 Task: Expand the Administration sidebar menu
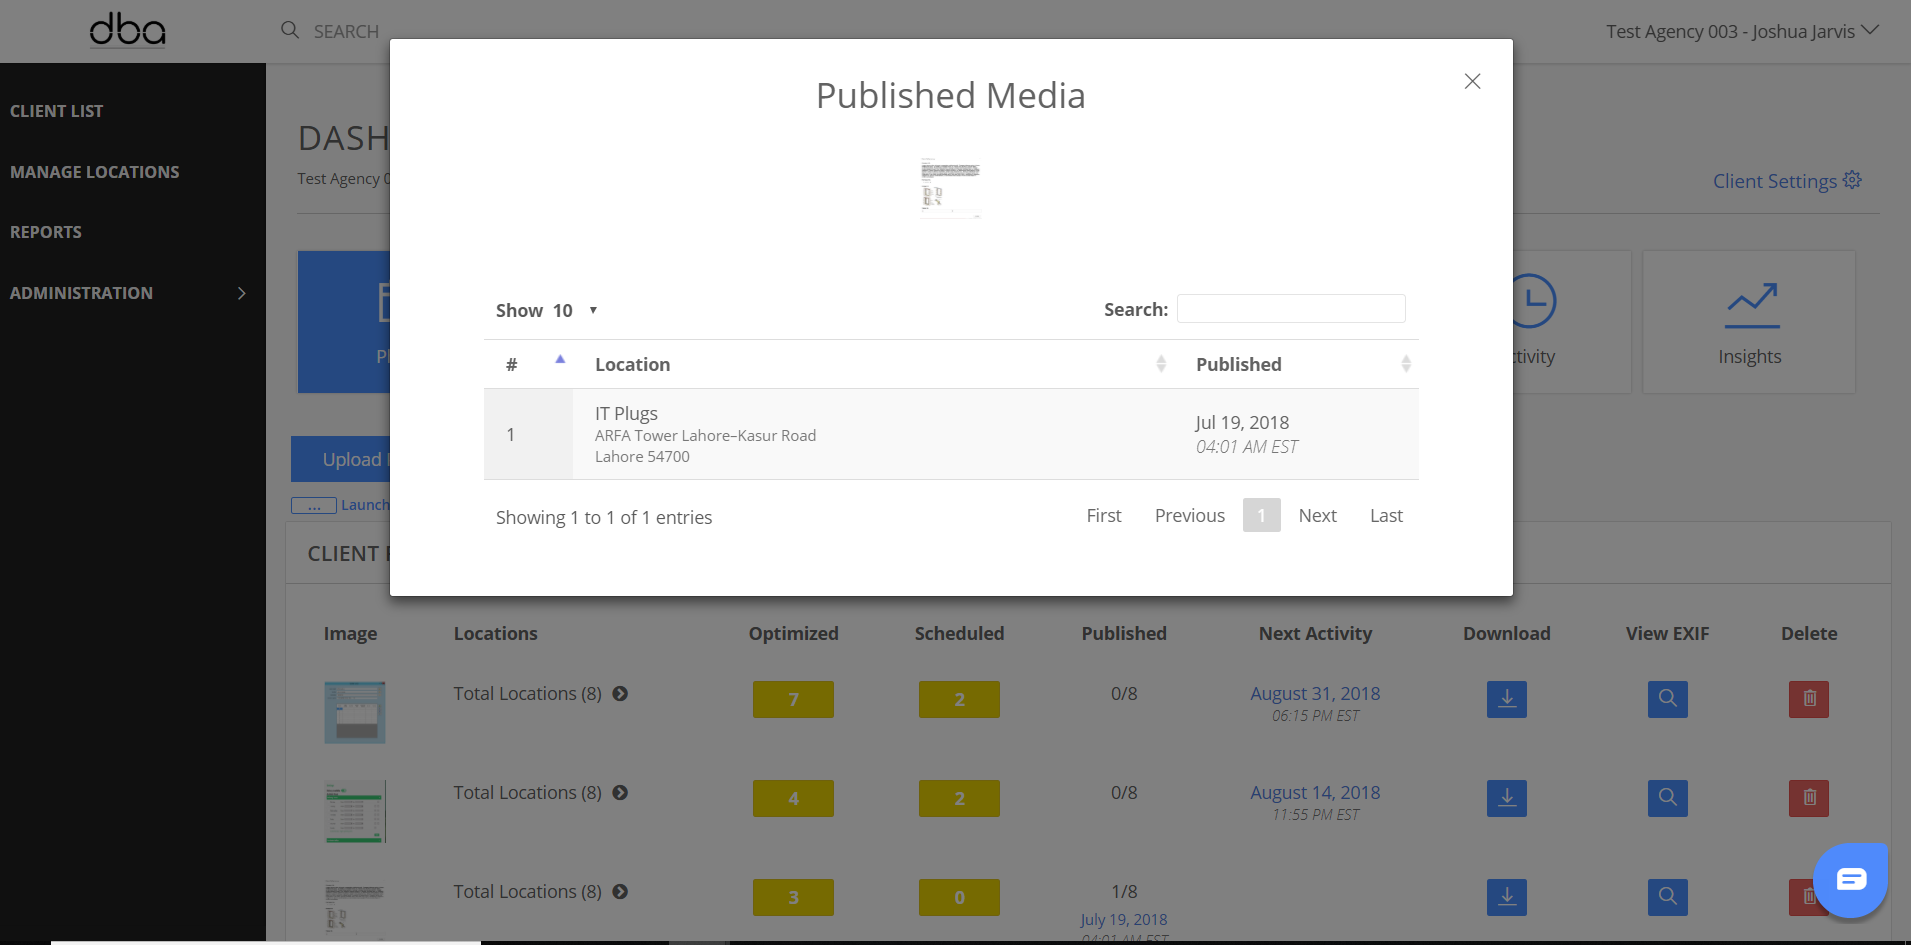point(241,293)
